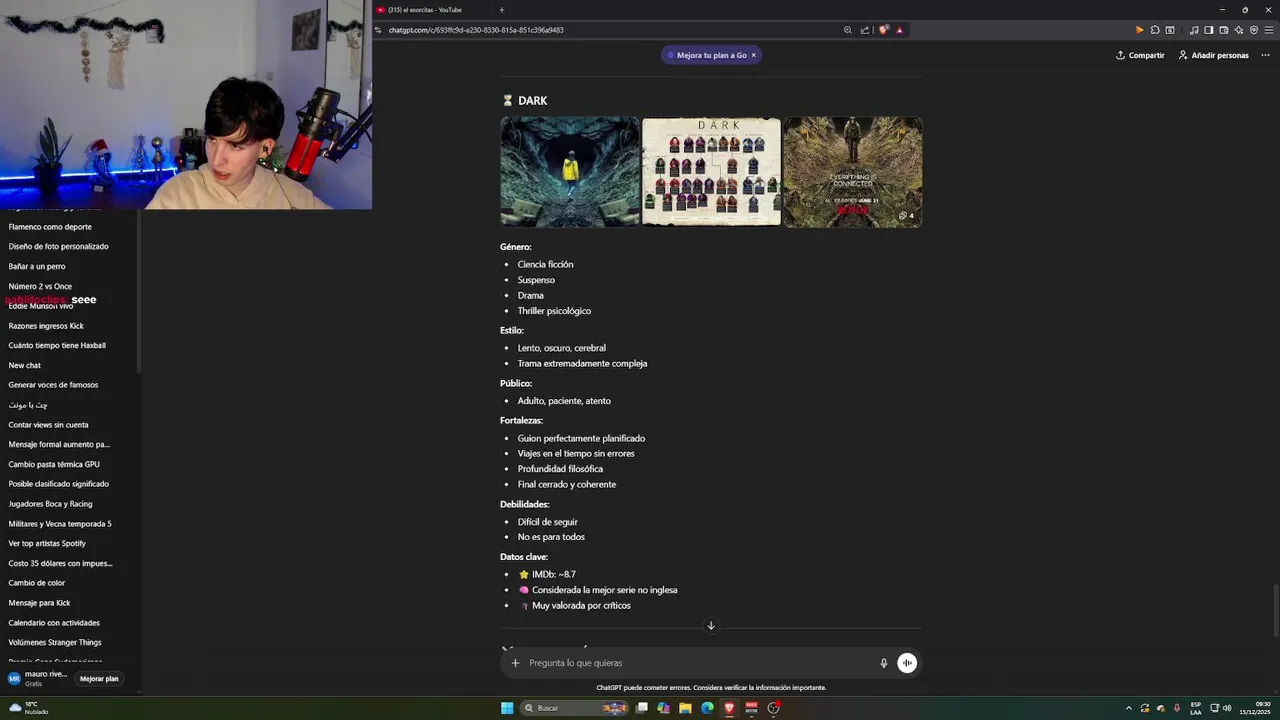
Task: Open chat 'Cambio de color'
Action: 37,583
